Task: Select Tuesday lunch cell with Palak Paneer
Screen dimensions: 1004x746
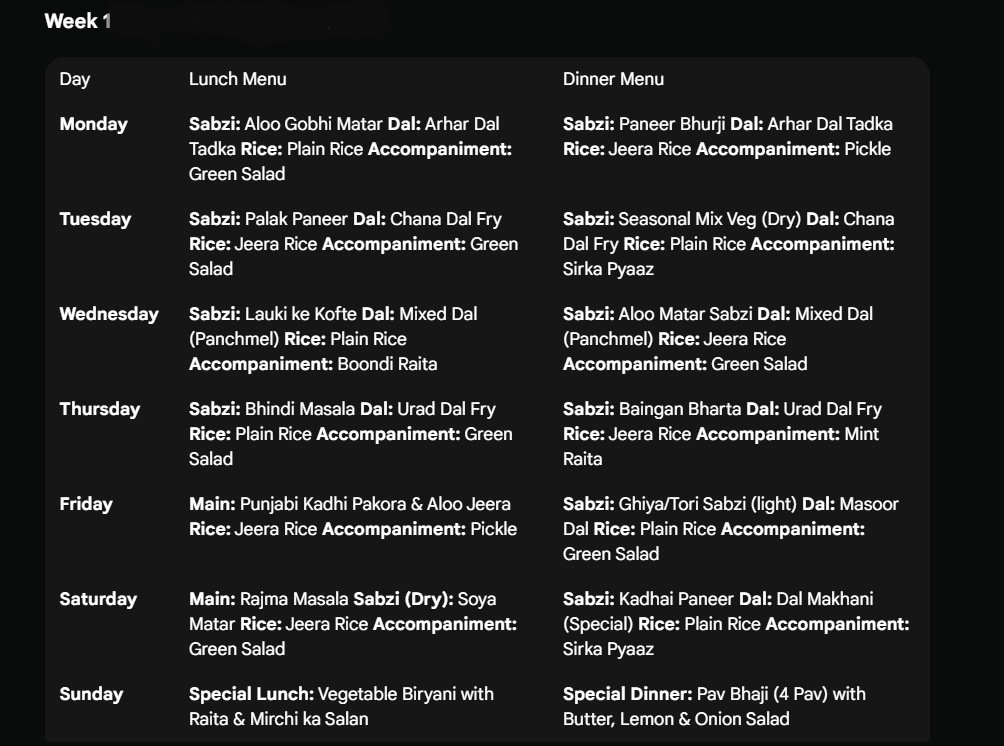Action: 353,244
